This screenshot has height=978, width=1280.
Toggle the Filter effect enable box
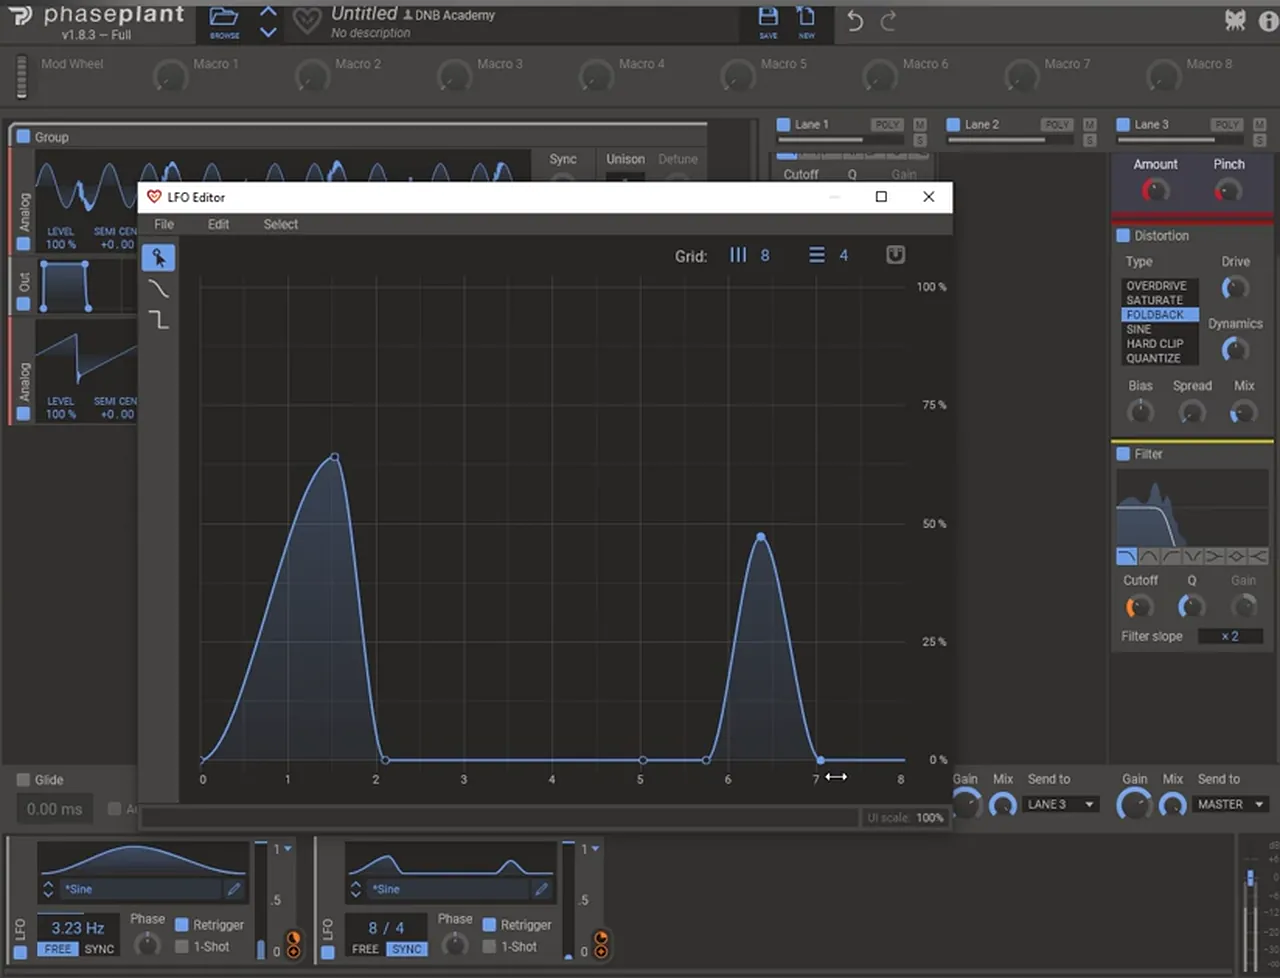(1123, 454)
